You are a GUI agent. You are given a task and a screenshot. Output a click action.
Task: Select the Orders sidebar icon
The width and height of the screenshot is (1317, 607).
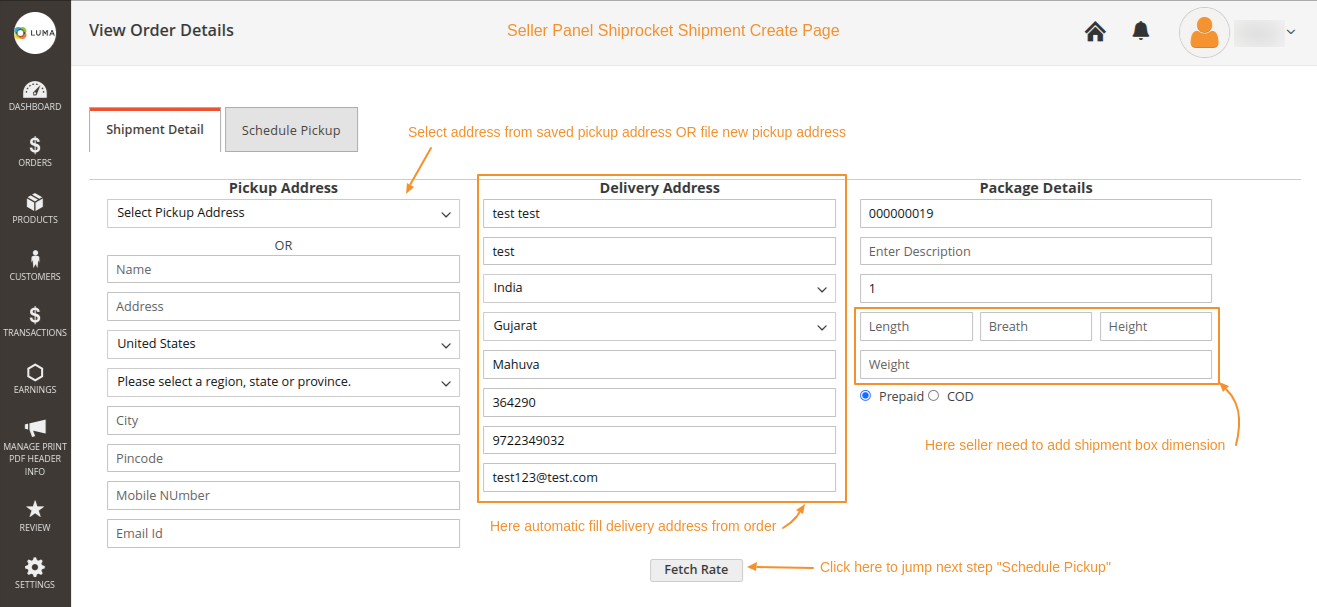(x=35, y=150)
